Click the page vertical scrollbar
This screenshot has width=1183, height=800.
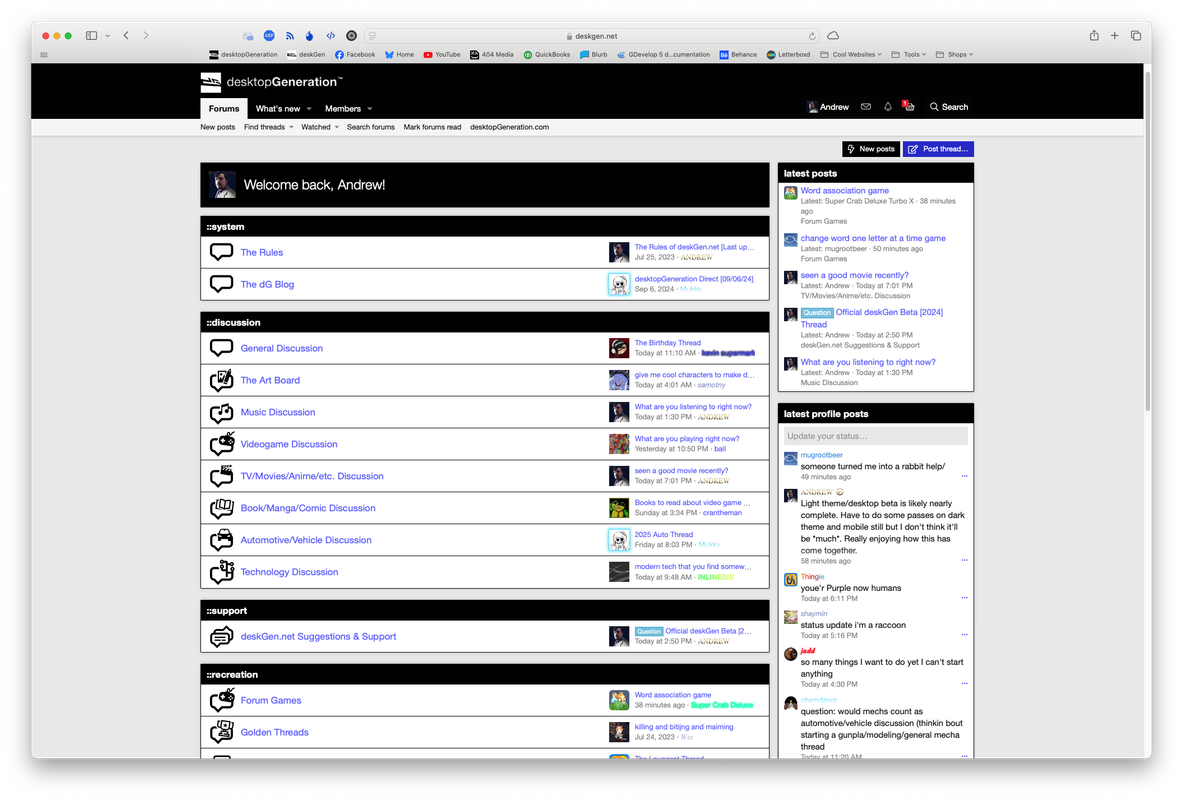point(1148,242)
